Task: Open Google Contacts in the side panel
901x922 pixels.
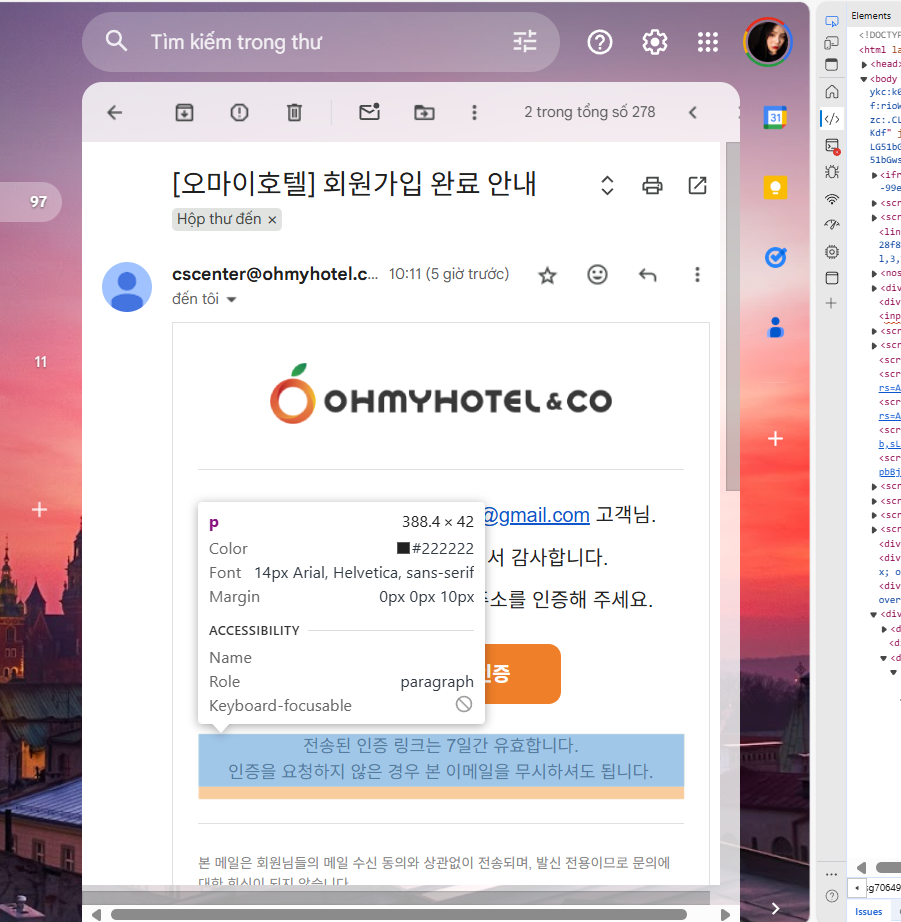Action: click(x=776, y=327)
